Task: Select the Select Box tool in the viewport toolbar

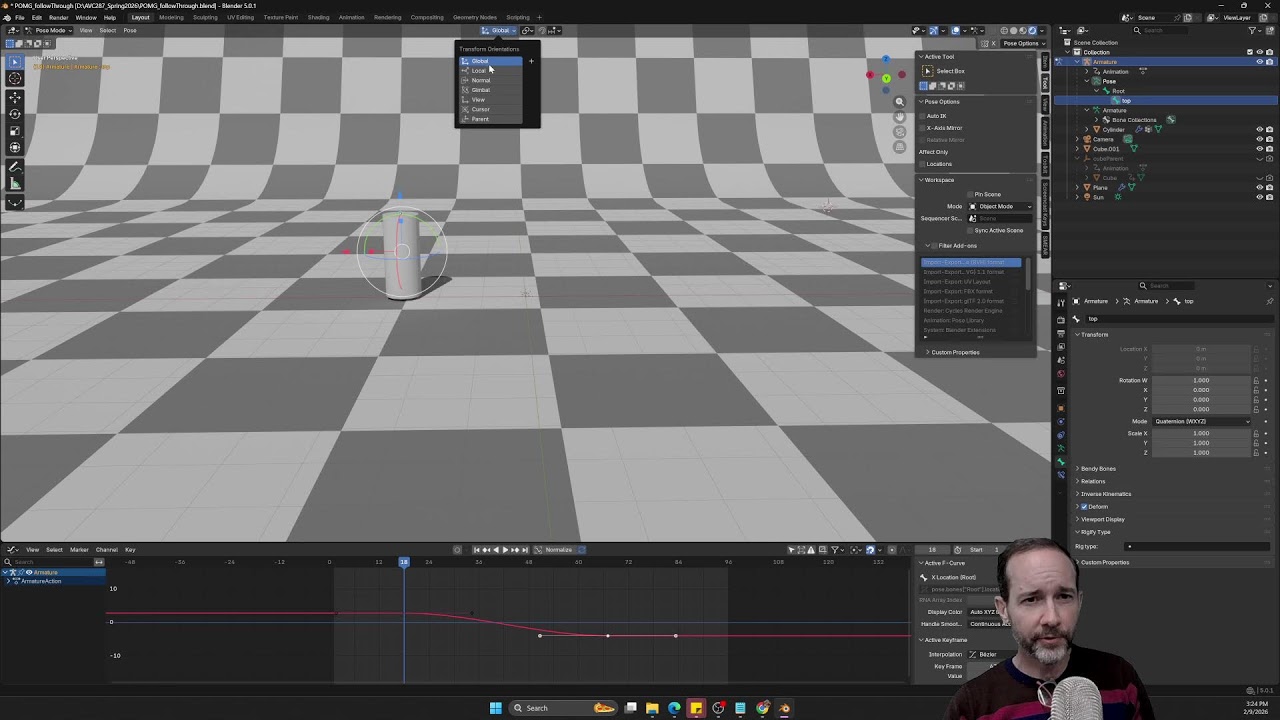Action: pyautogui.click(x=15, y=62)
